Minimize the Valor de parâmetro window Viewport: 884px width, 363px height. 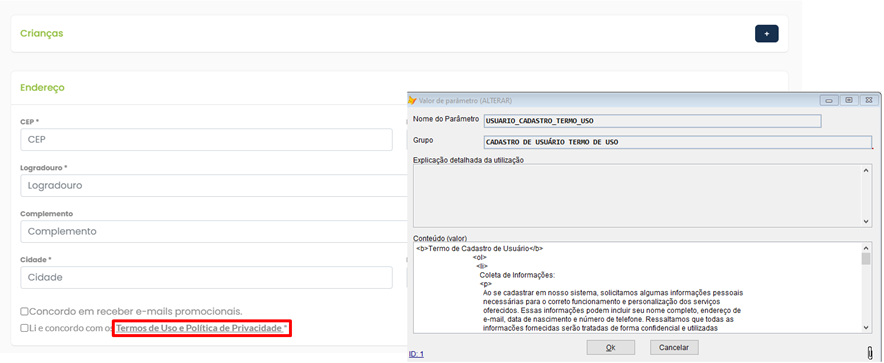(829, 100)
